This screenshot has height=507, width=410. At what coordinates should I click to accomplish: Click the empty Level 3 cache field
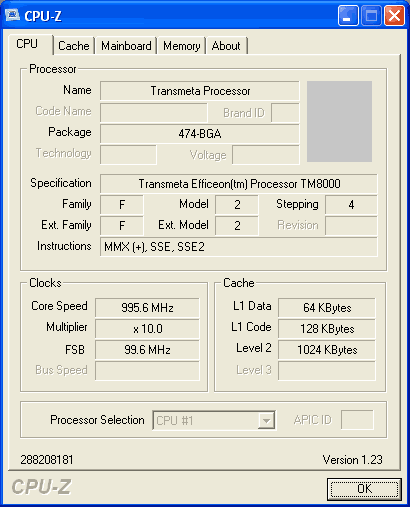[x=327, y=371]
